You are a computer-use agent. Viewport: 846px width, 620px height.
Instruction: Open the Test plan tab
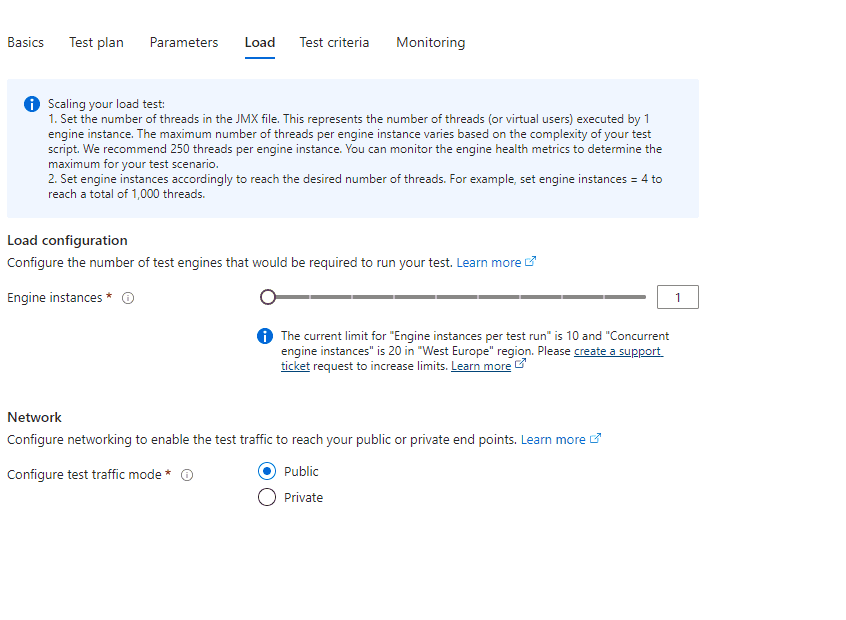[x=96, y=42]
